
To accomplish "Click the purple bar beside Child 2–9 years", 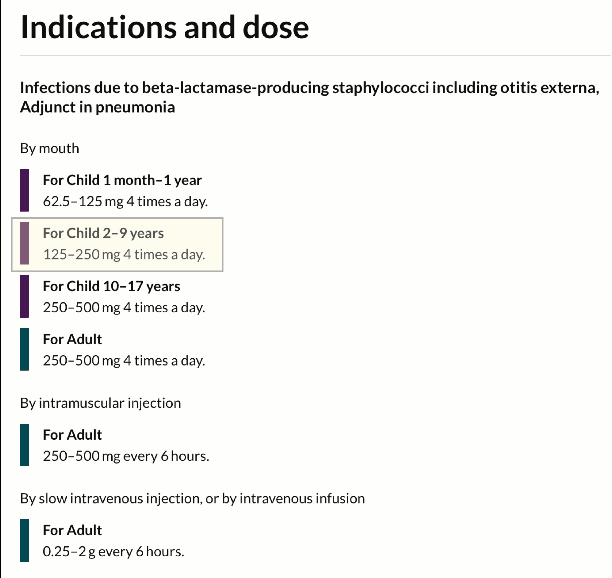I will pyautogui.click(x=25, y=244).
